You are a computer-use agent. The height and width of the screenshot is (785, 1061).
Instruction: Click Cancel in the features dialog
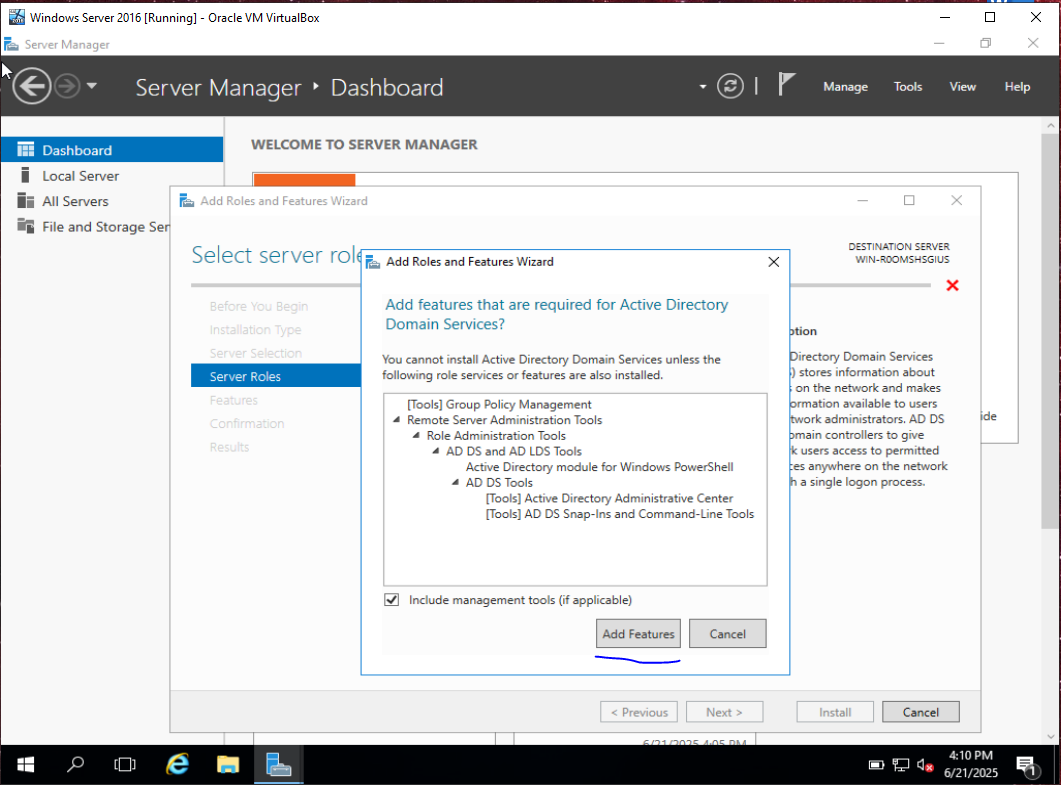tap(727, 634)
